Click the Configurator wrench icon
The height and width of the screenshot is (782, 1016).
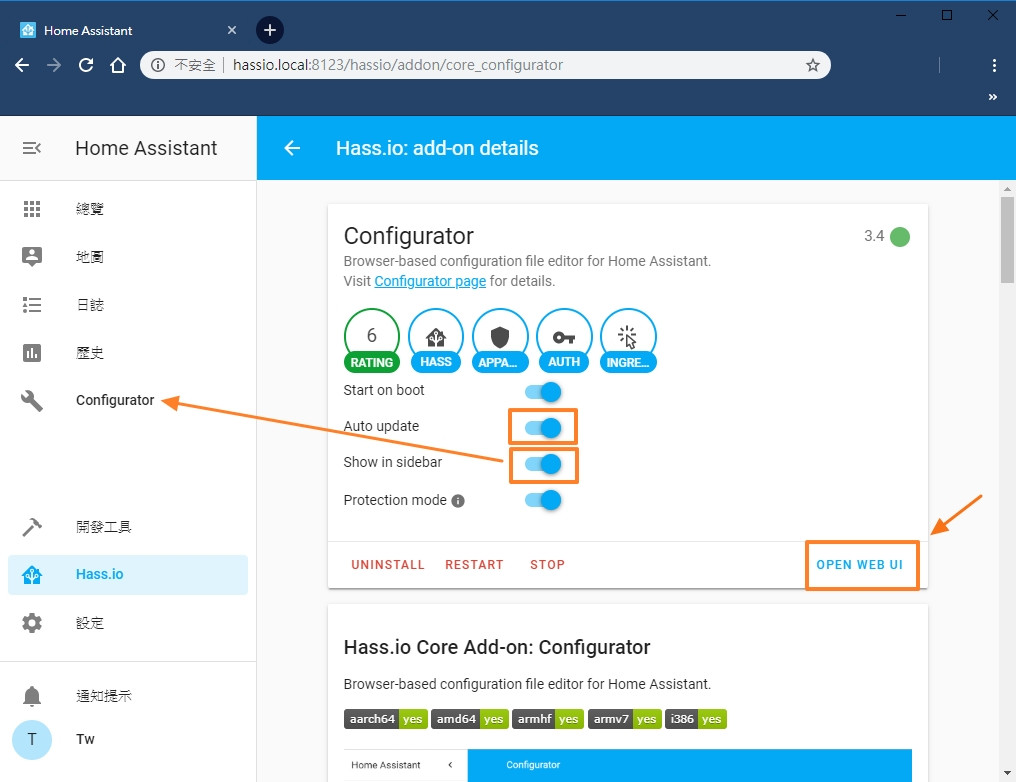pyautogui.click(x=32, y=400)
